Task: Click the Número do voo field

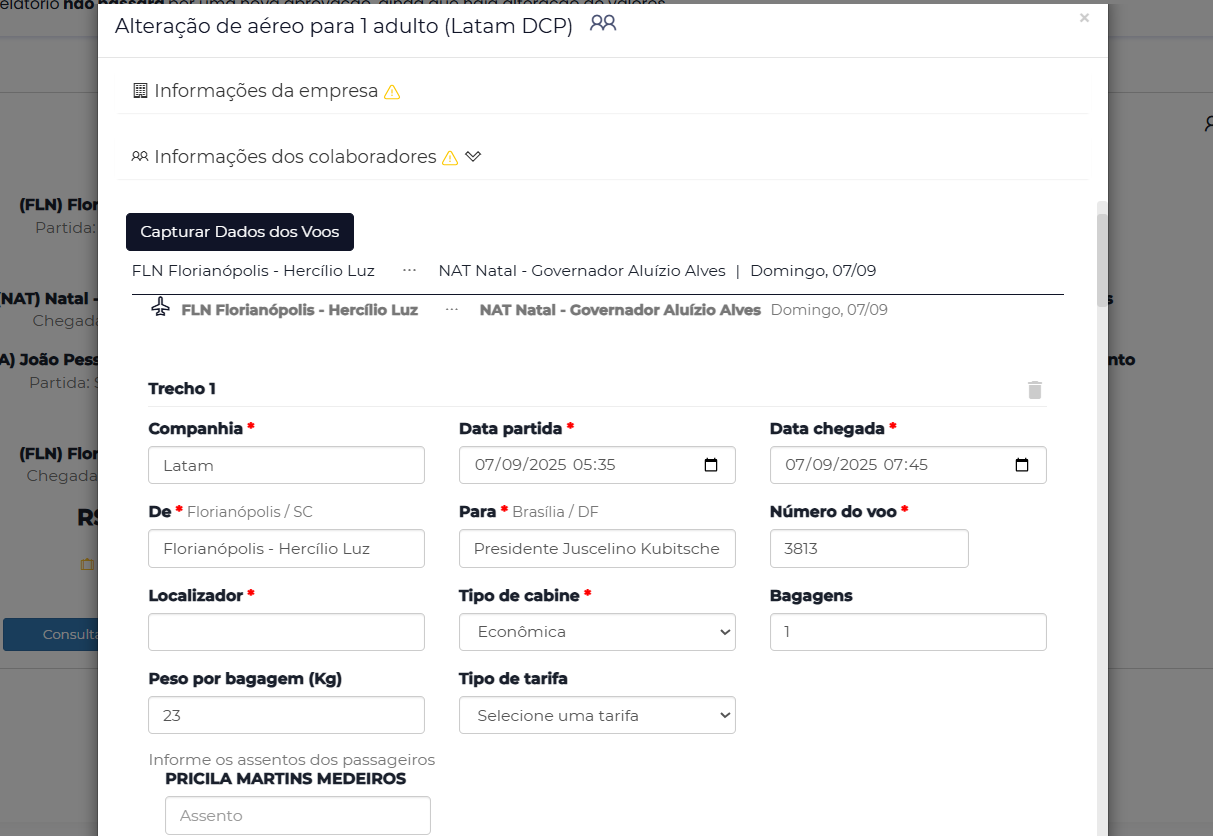Action: (x=869, y=549)
